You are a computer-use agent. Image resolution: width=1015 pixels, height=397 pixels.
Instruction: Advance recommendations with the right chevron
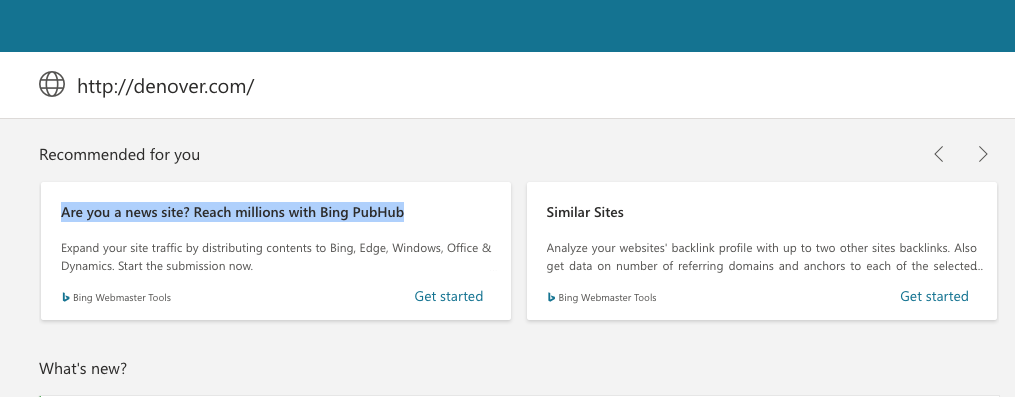(x=983, y=154)
